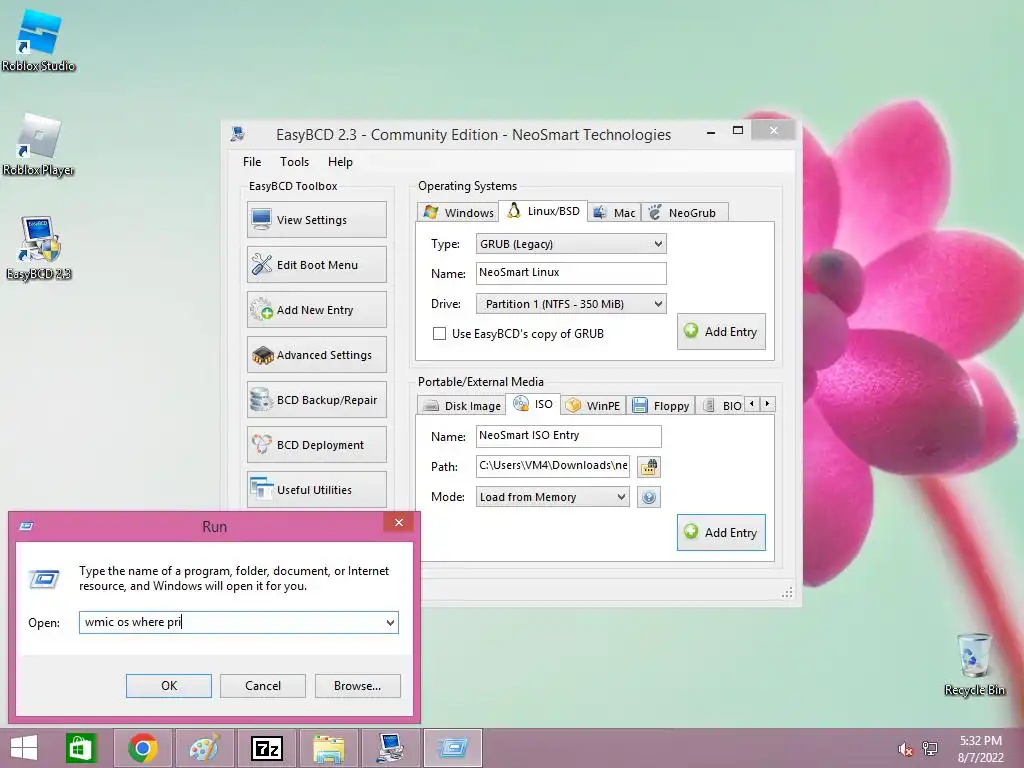Click Browse... in the Run dialog
1024x768 pixels.
tap(357, 686)
